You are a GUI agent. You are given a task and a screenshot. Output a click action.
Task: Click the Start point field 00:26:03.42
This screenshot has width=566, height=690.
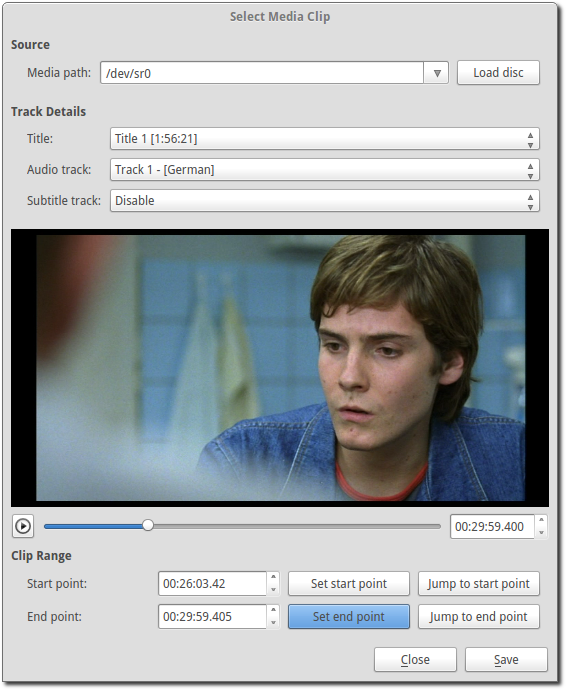click(212, 584)
